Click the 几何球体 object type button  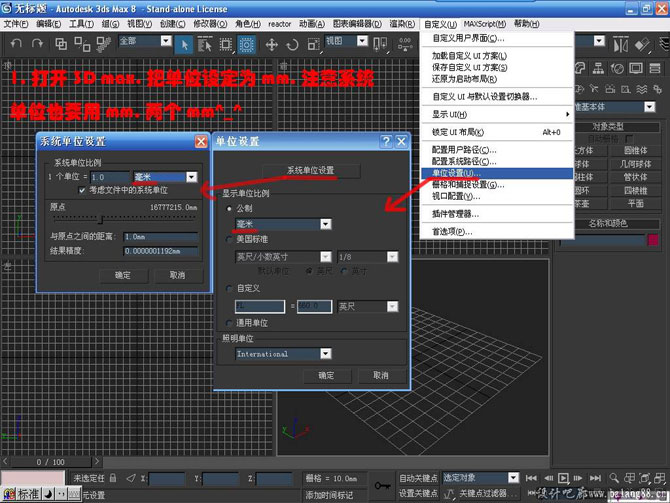pyautogui.click(x=635, y=164)
